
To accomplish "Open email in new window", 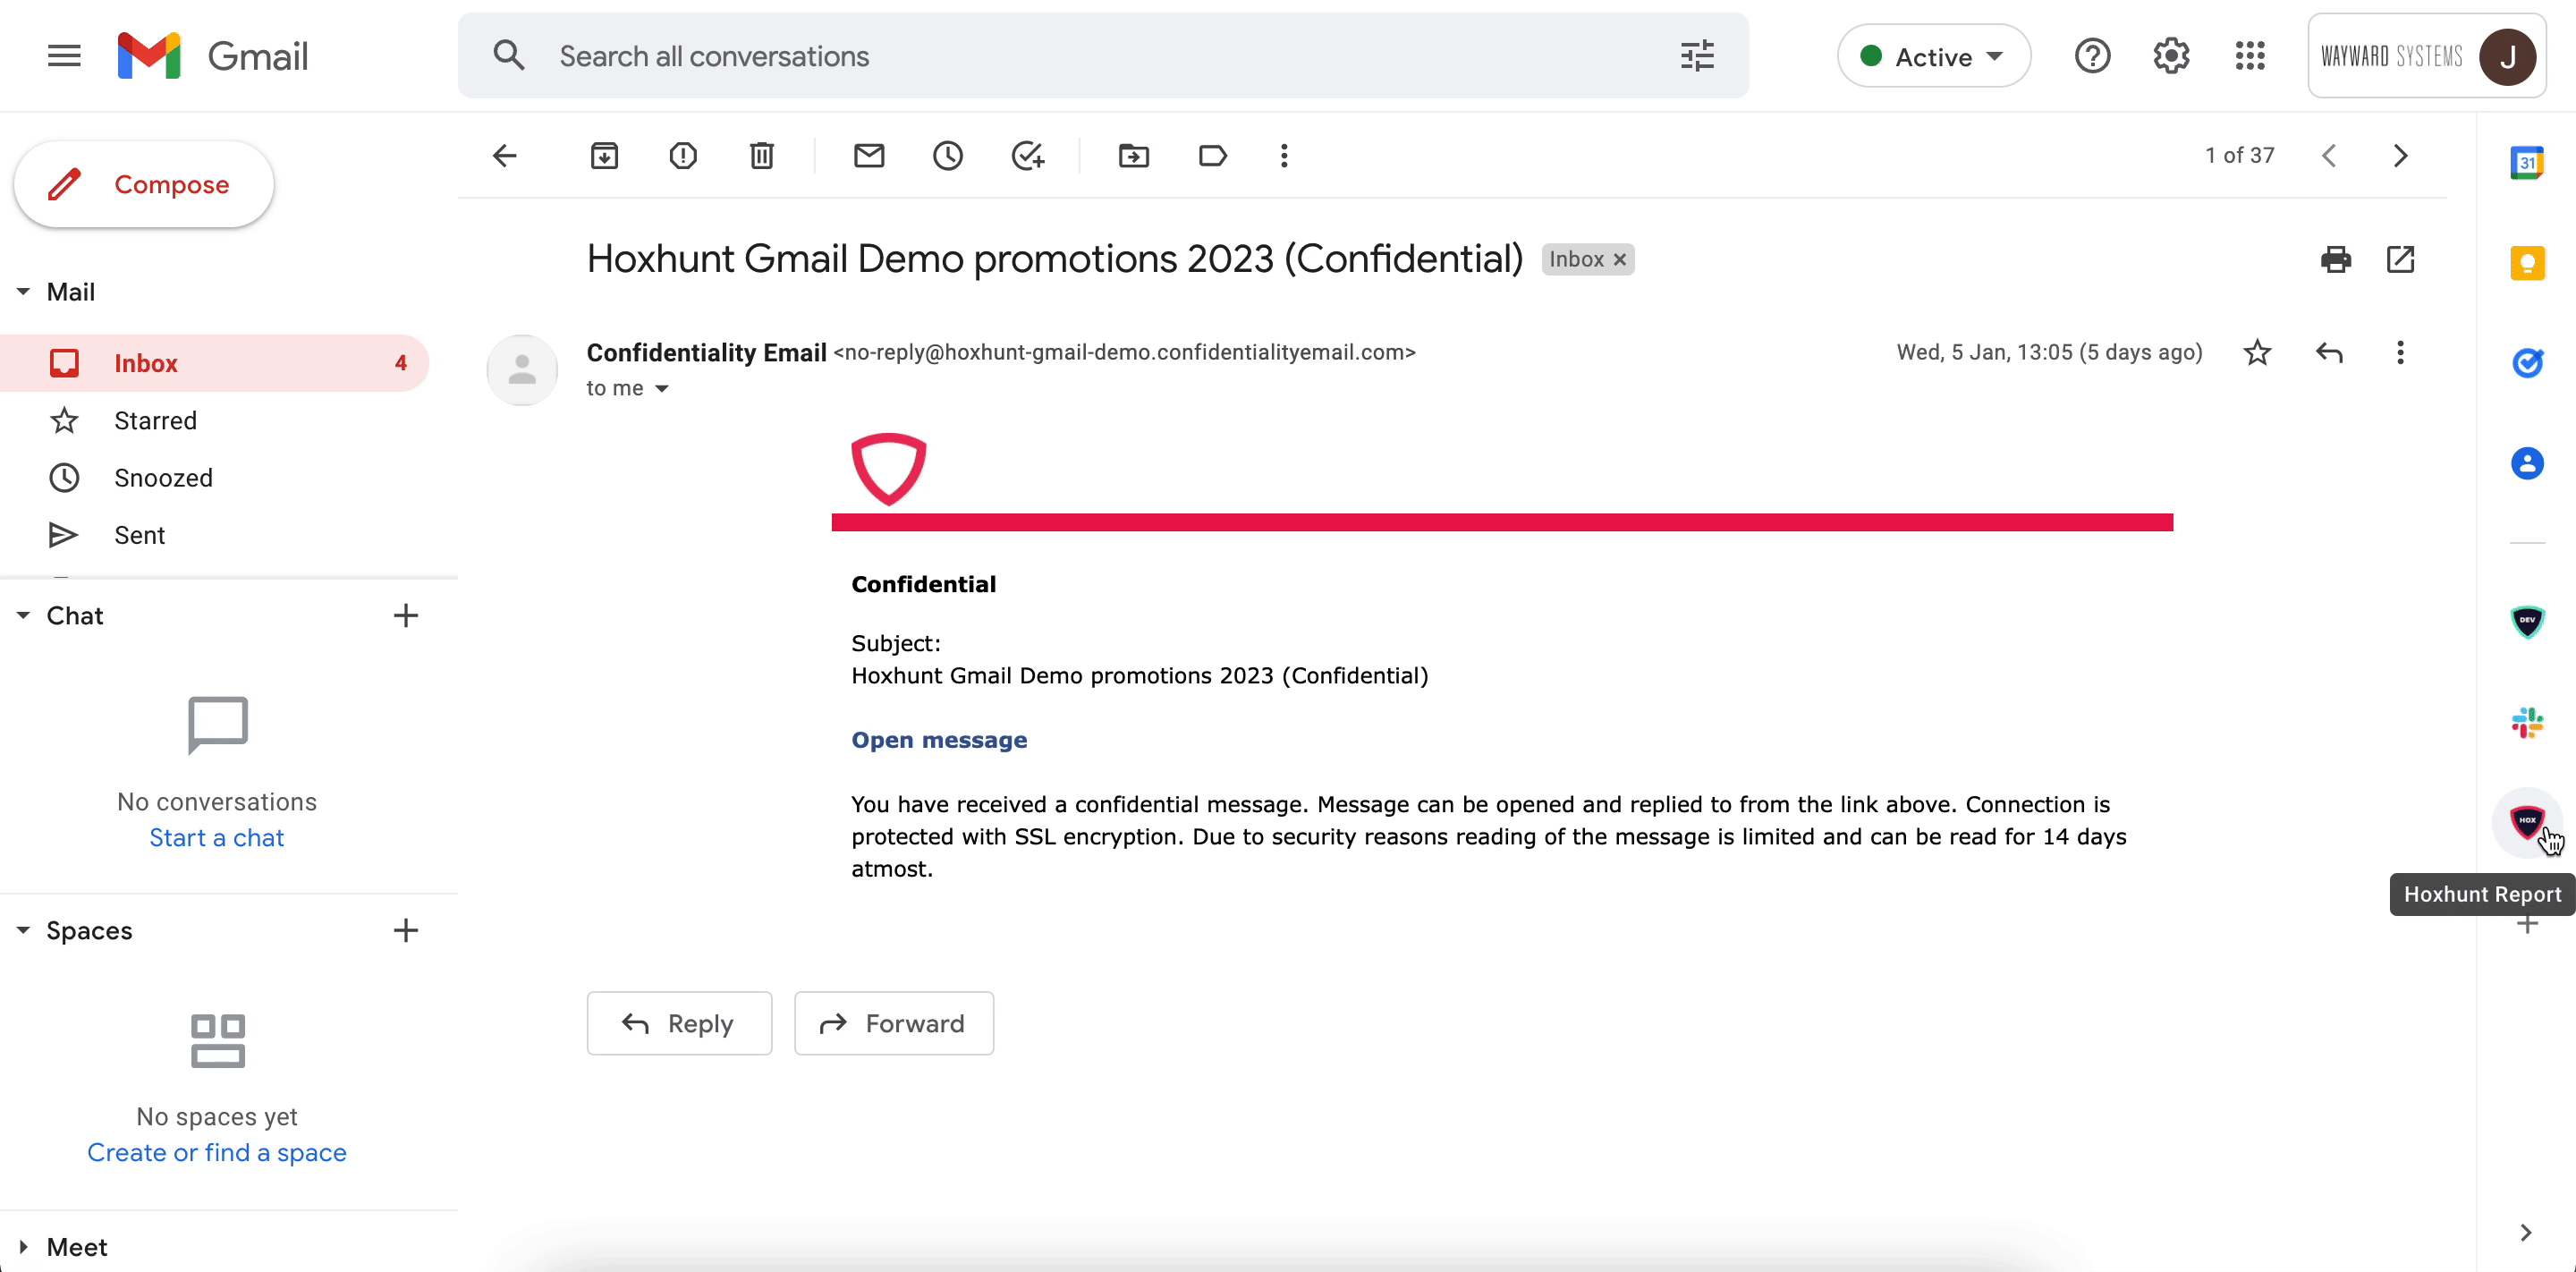I will coord(2400,260).
